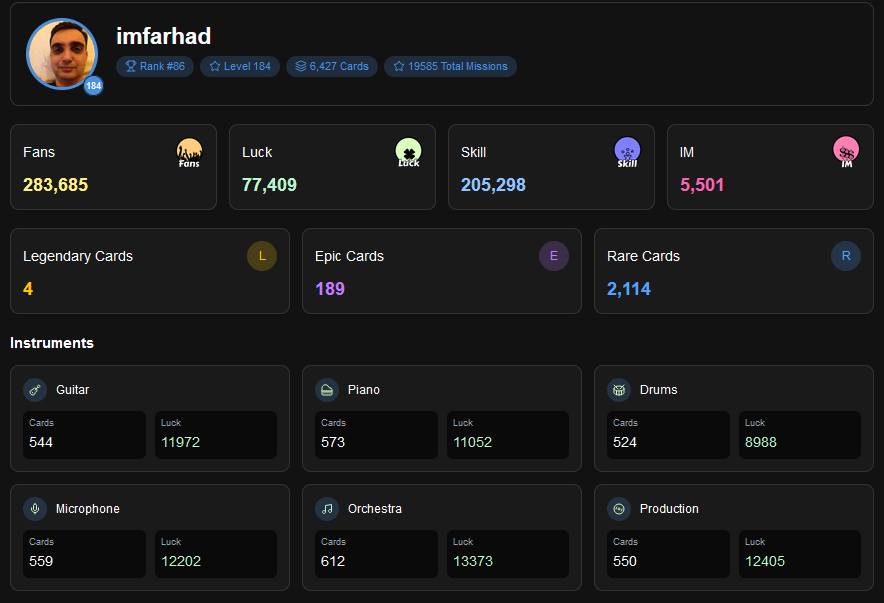Image resolution: width=884 pixels, height=603 pixels.
Task: Click the Skill stat icon
Action: pyautogui.click(x=627, y=153)
